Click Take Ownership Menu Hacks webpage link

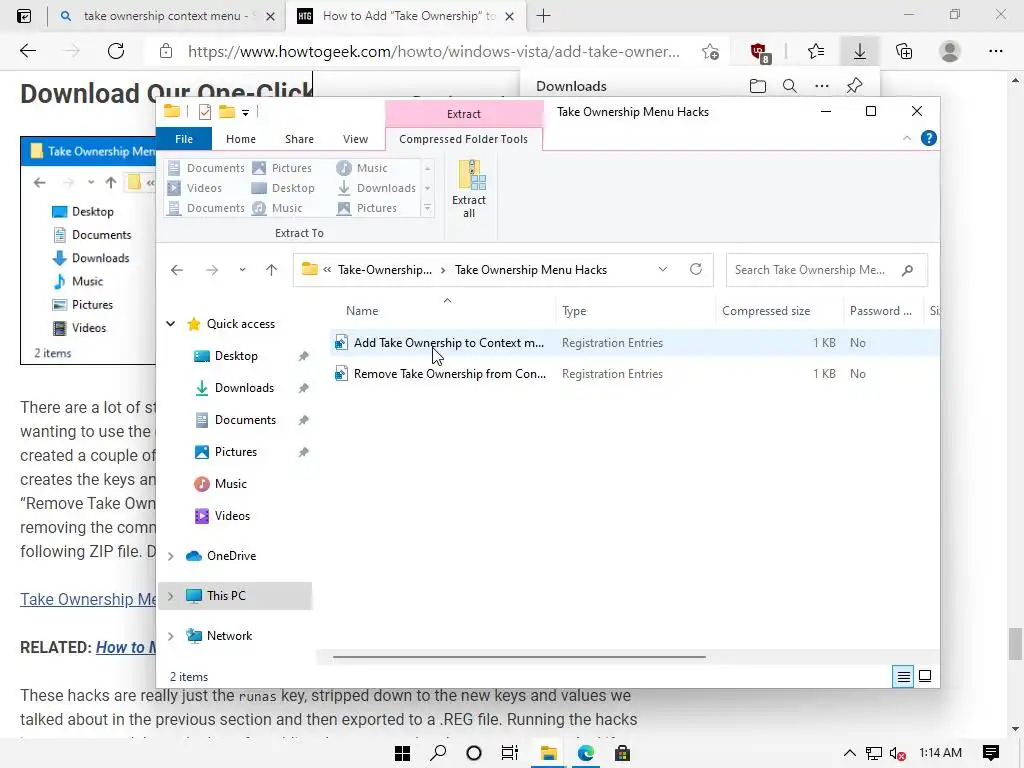(88, 600)
